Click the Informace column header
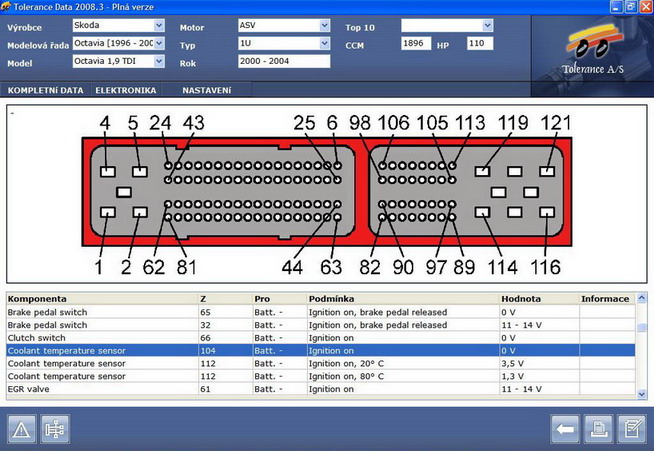This screenshot has height=451, width=654. 607,299
